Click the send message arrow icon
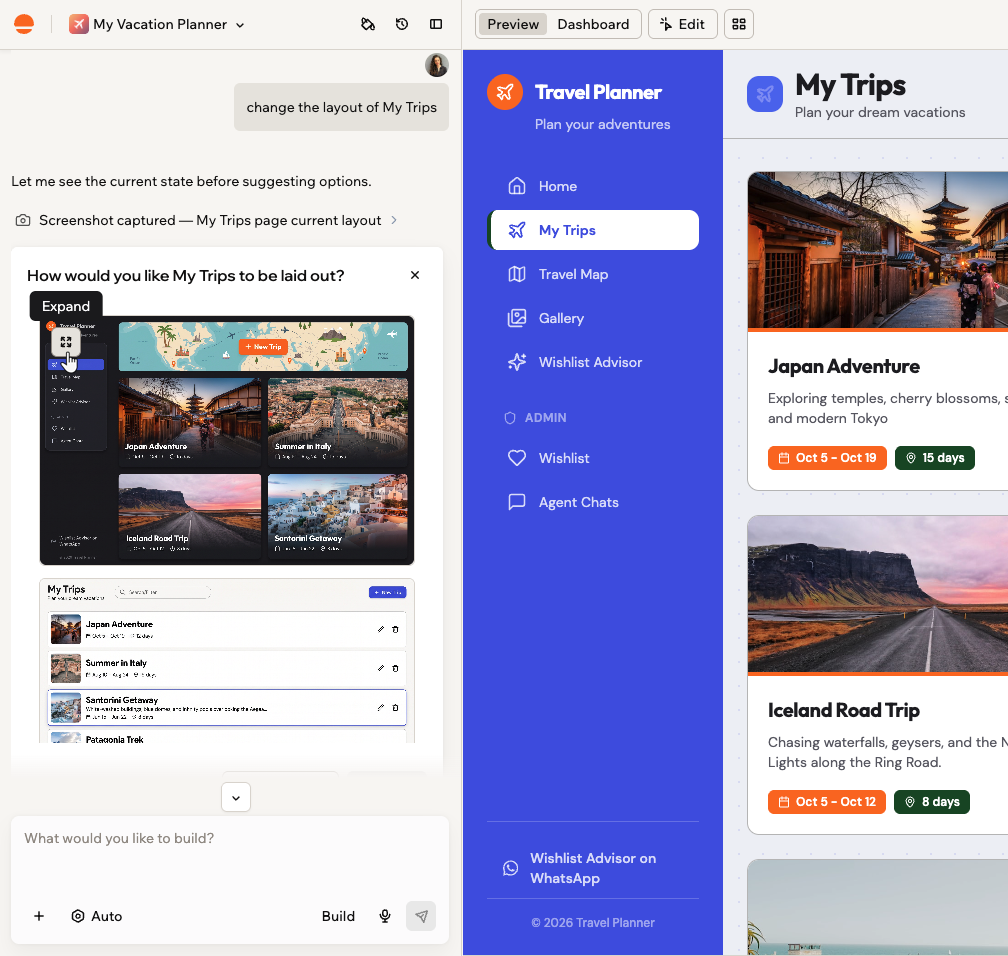The height and width of the screenshot is (956, 1008). pyautogui.click(x=421, y=916)
